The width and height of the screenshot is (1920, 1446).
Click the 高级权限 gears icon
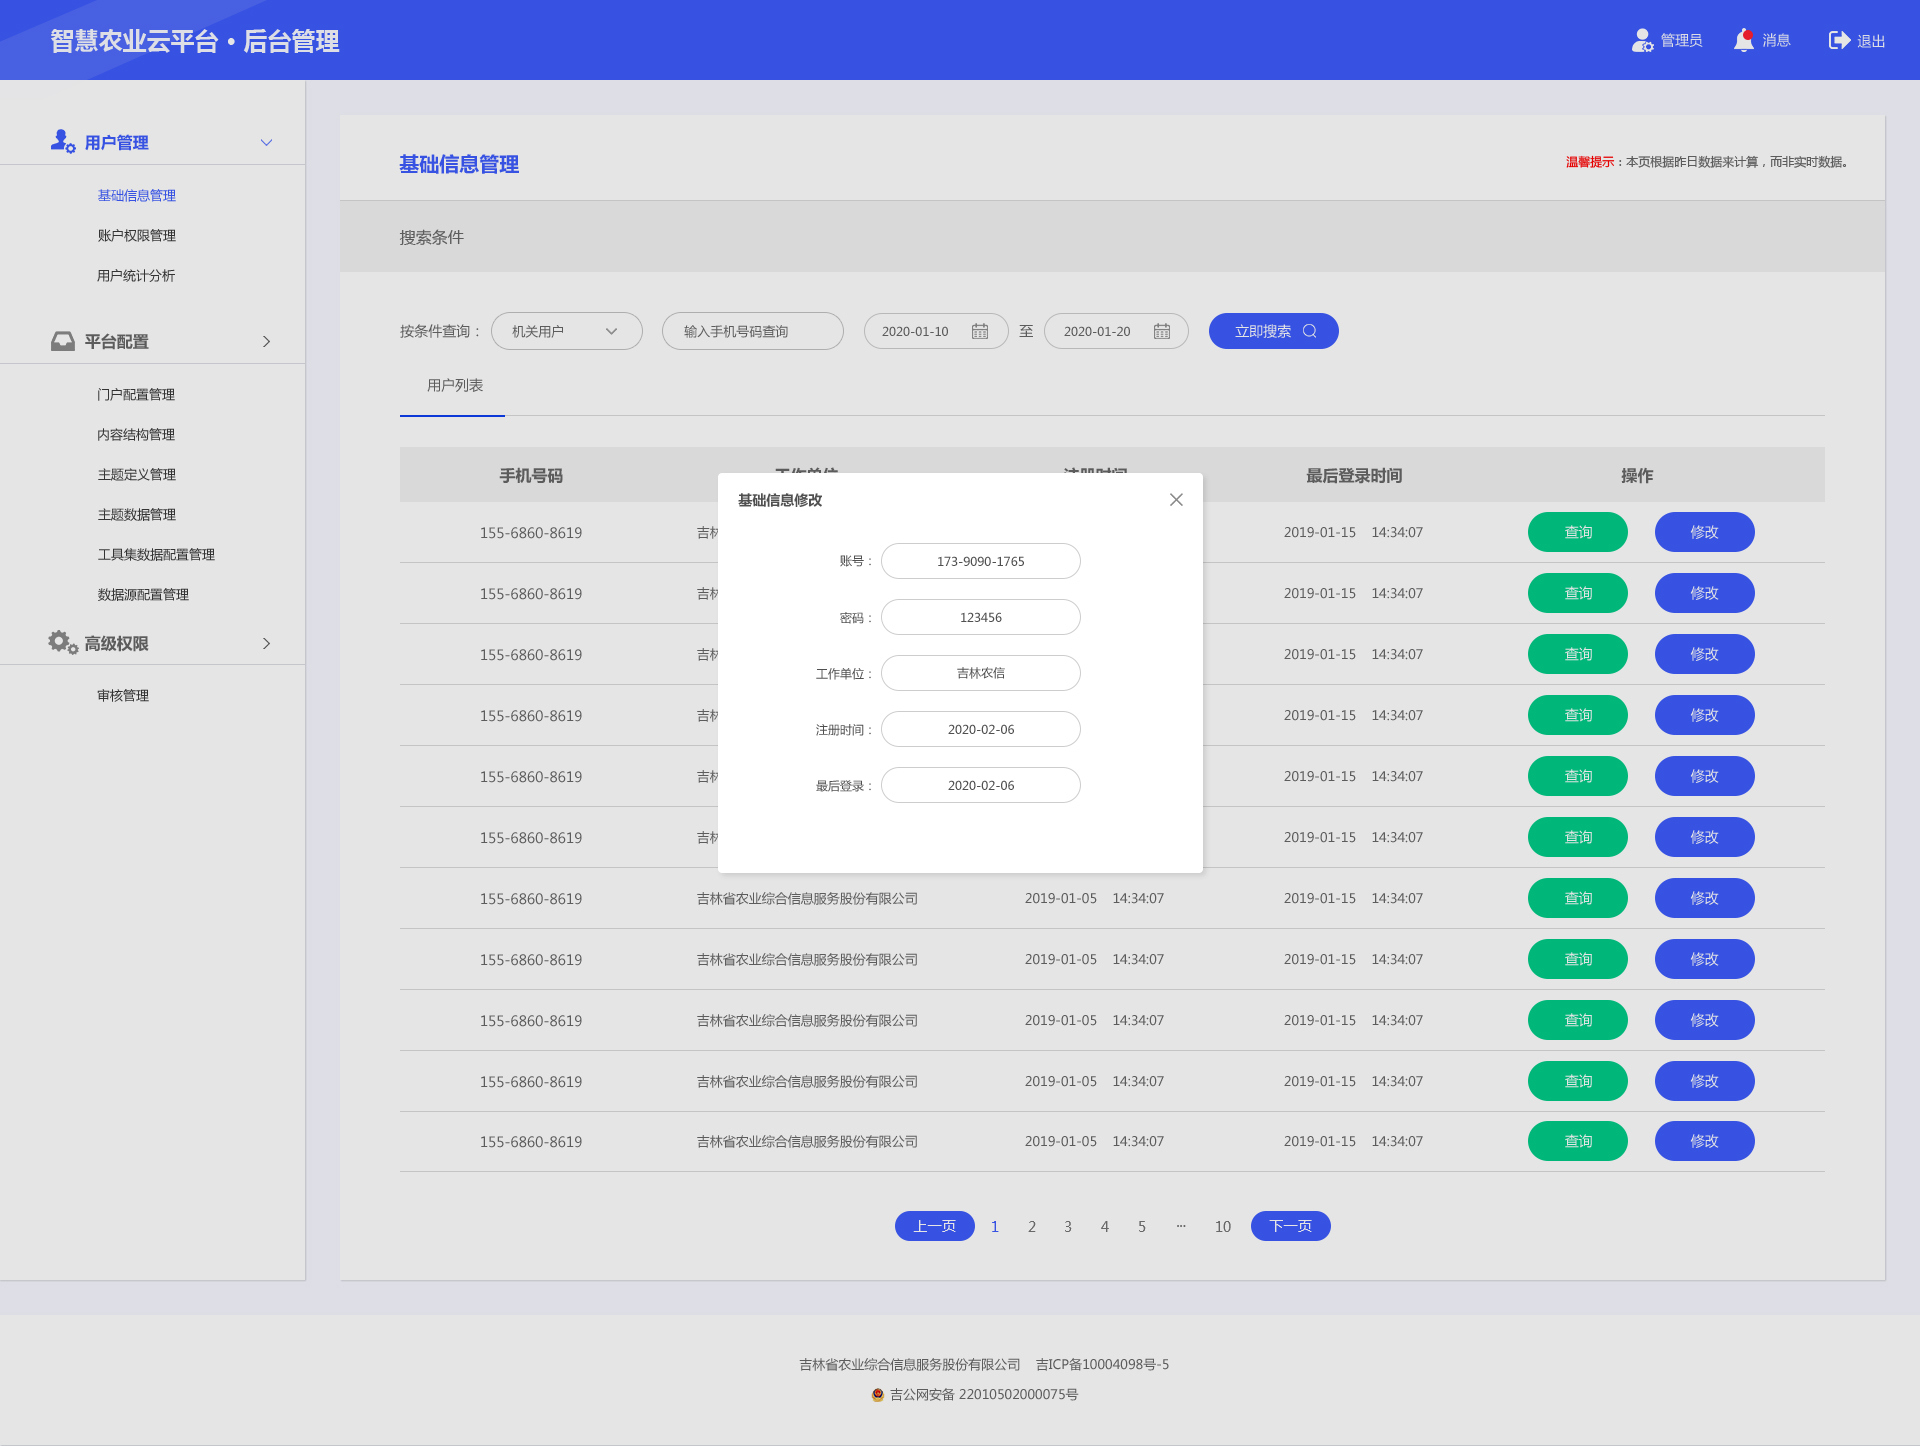pyautogui.click(x=63, y=642)
